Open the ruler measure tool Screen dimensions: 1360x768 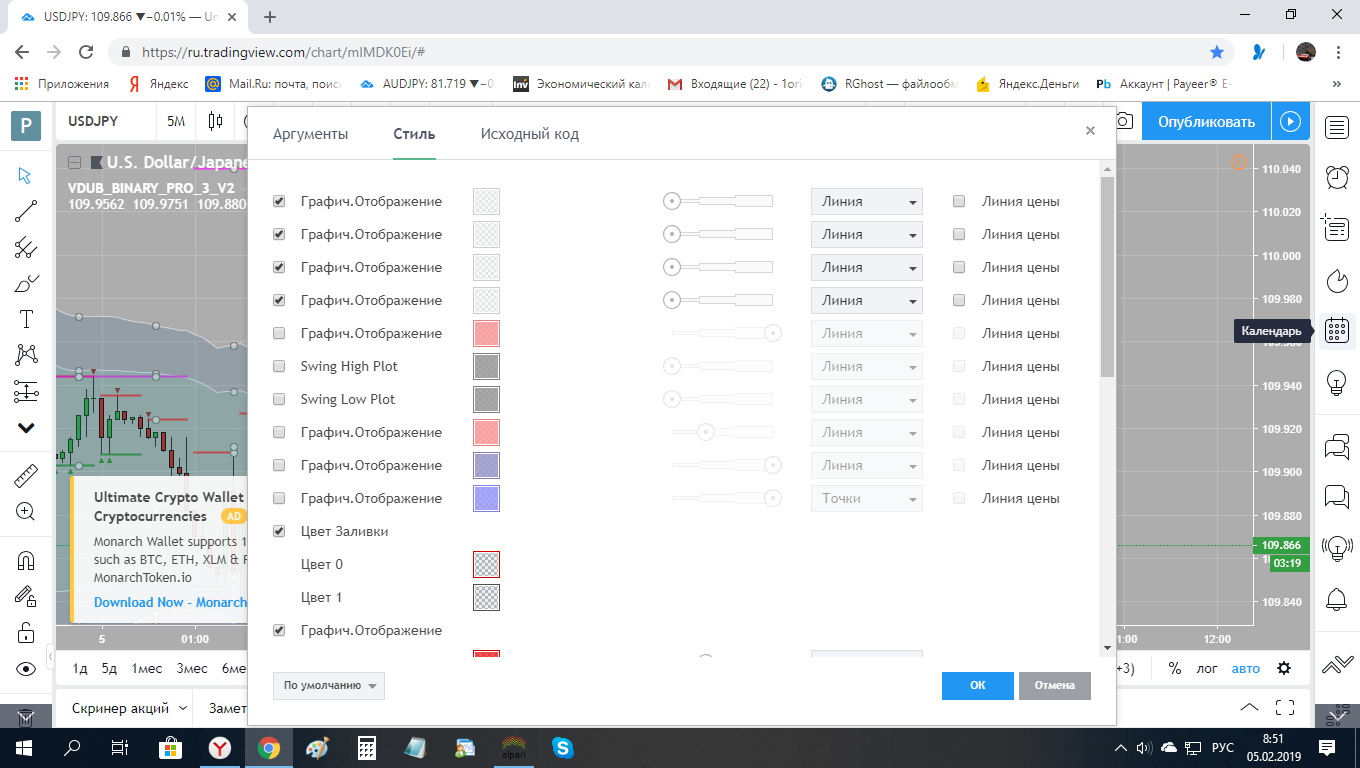26,475
